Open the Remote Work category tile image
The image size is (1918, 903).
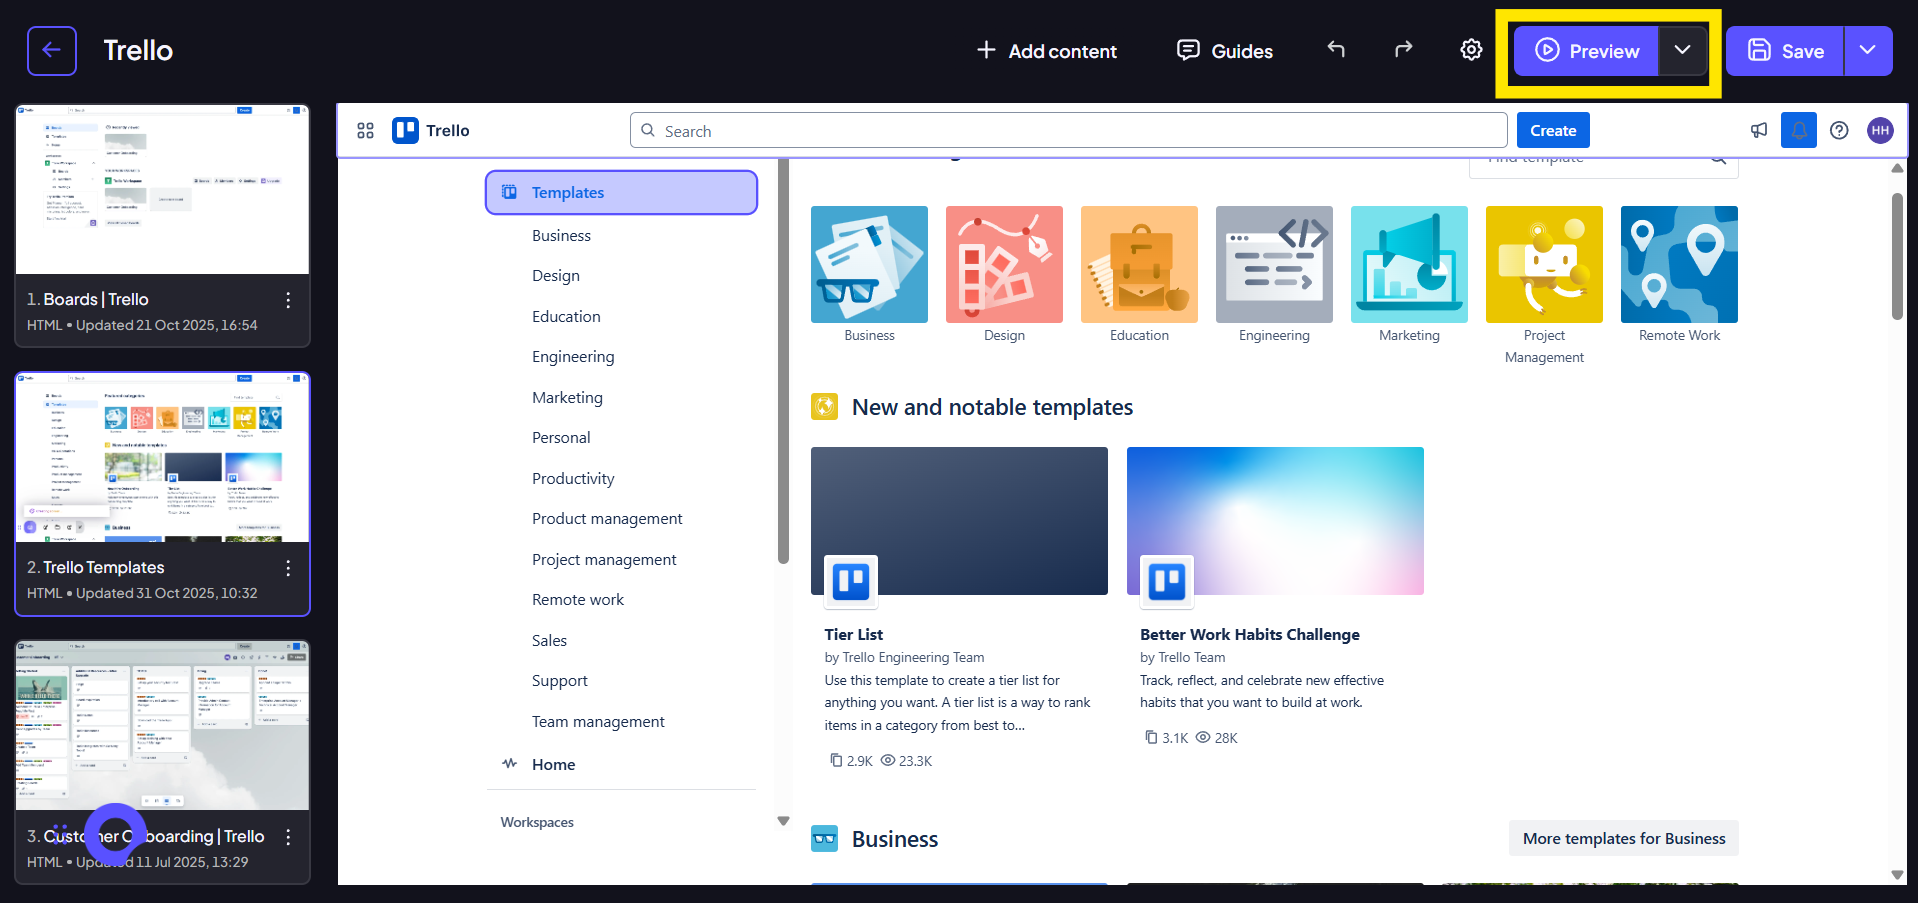click(1679, 264)
